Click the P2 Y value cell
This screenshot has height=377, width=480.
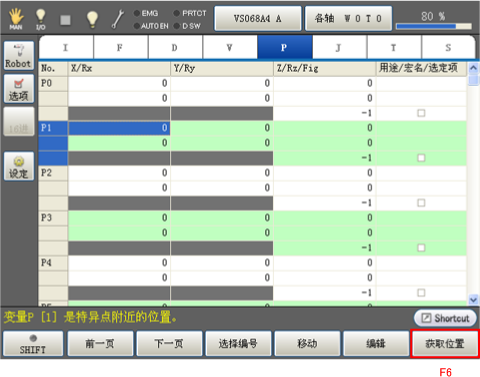222,173
